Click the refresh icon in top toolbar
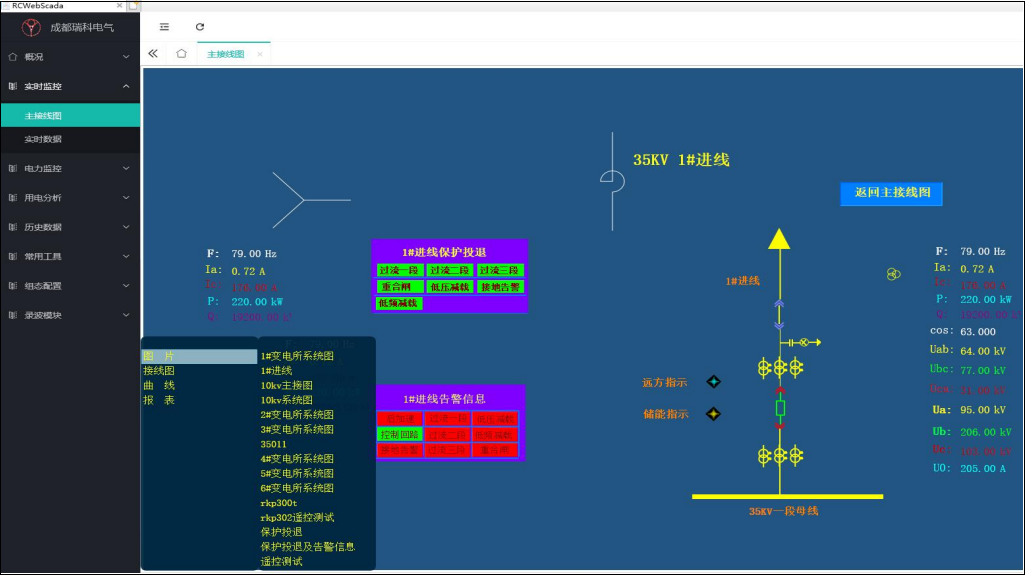The width and height of the screenshot is (1026, 576). point(200,27)
